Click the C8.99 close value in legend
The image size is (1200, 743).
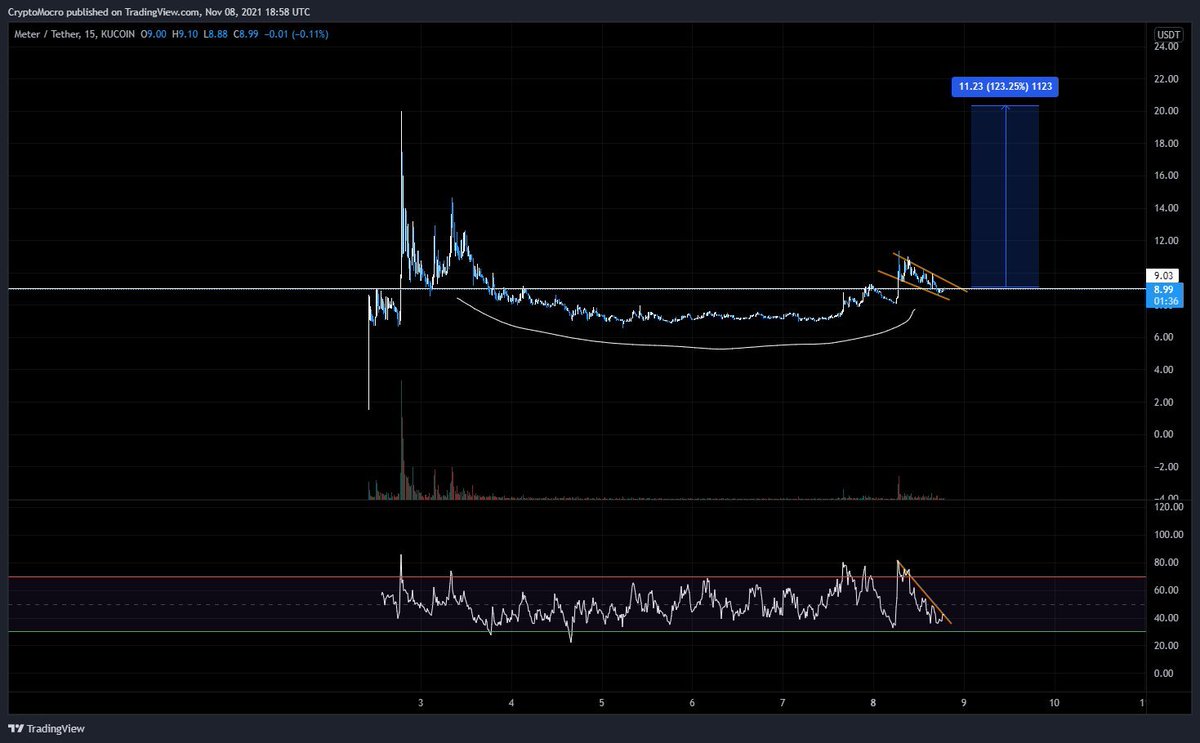tap(248, 34)
